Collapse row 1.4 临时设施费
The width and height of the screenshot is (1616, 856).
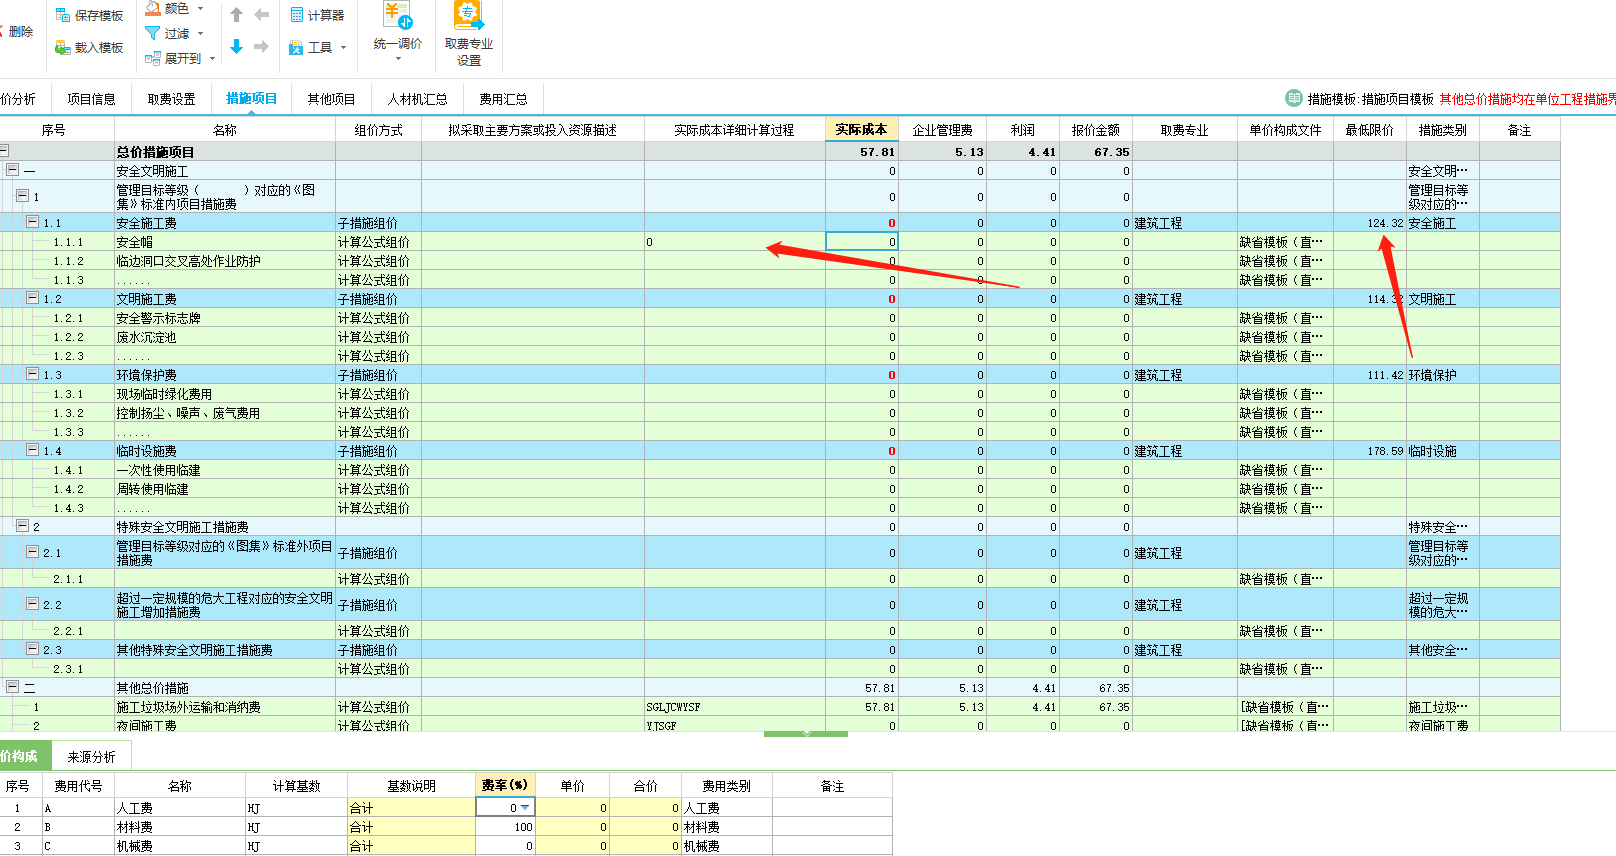[x=32, y=450]
